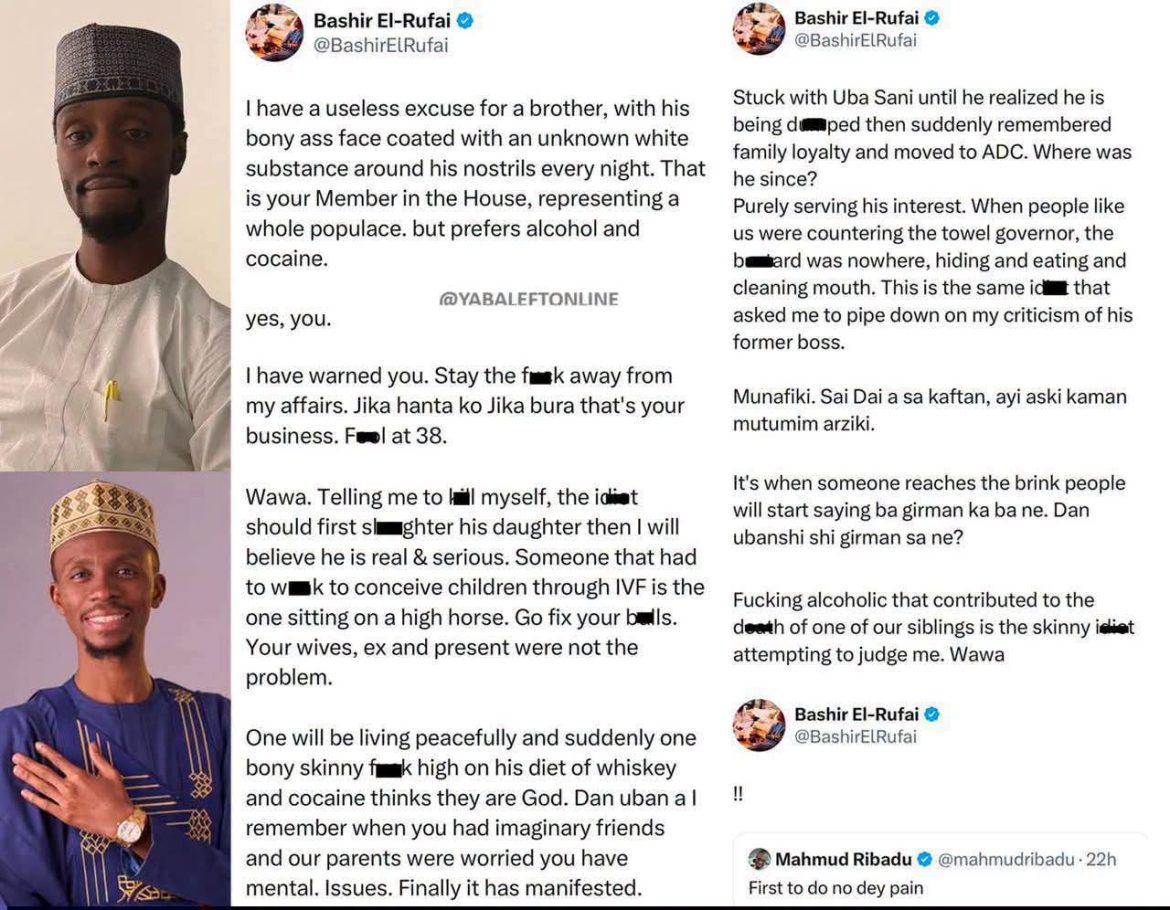
Task: Select paragraph starting "Munafiki. Sai Dai"
Action: pyautogui.click(x=929, y=410)
